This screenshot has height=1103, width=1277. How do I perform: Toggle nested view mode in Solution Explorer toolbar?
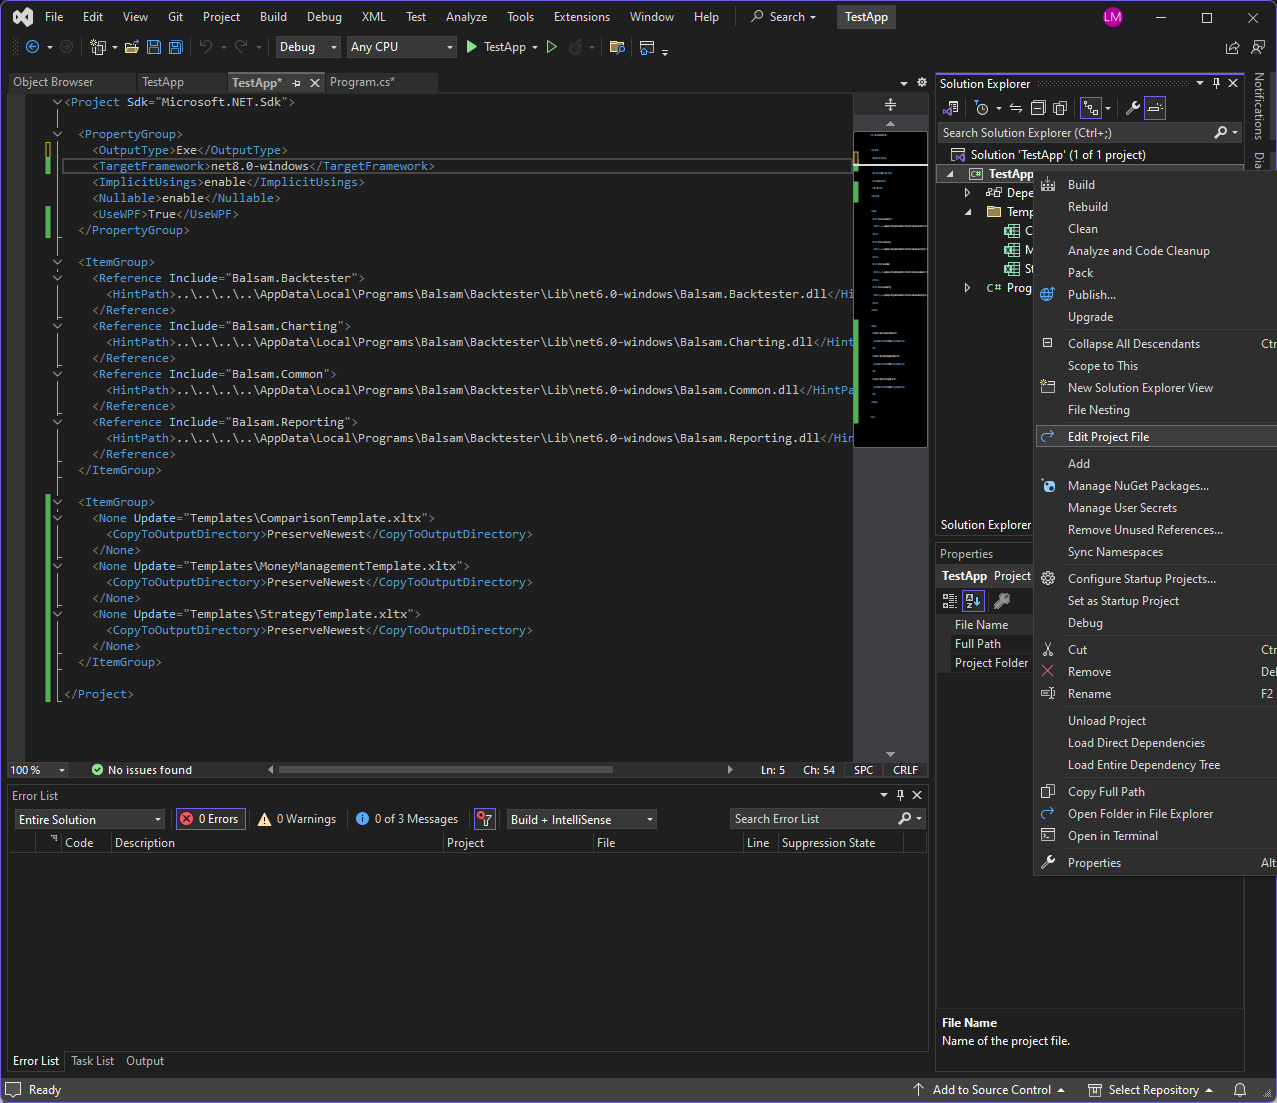[1091, 108]
